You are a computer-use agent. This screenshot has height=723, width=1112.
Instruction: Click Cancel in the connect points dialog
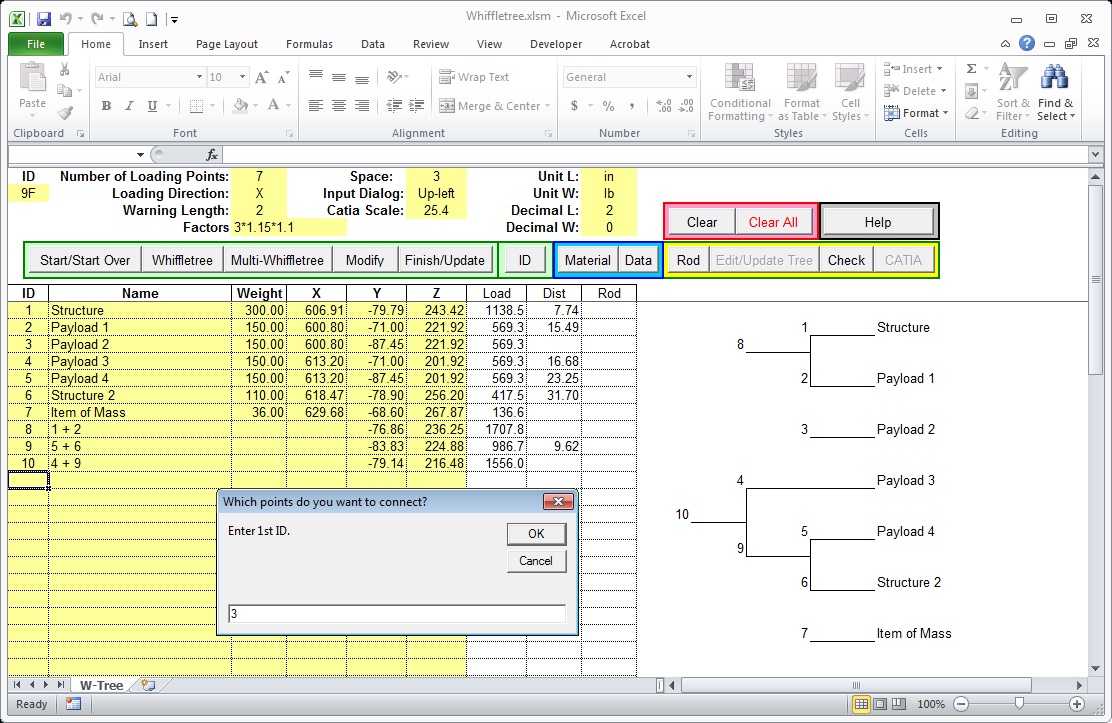(x=537, y=561)
